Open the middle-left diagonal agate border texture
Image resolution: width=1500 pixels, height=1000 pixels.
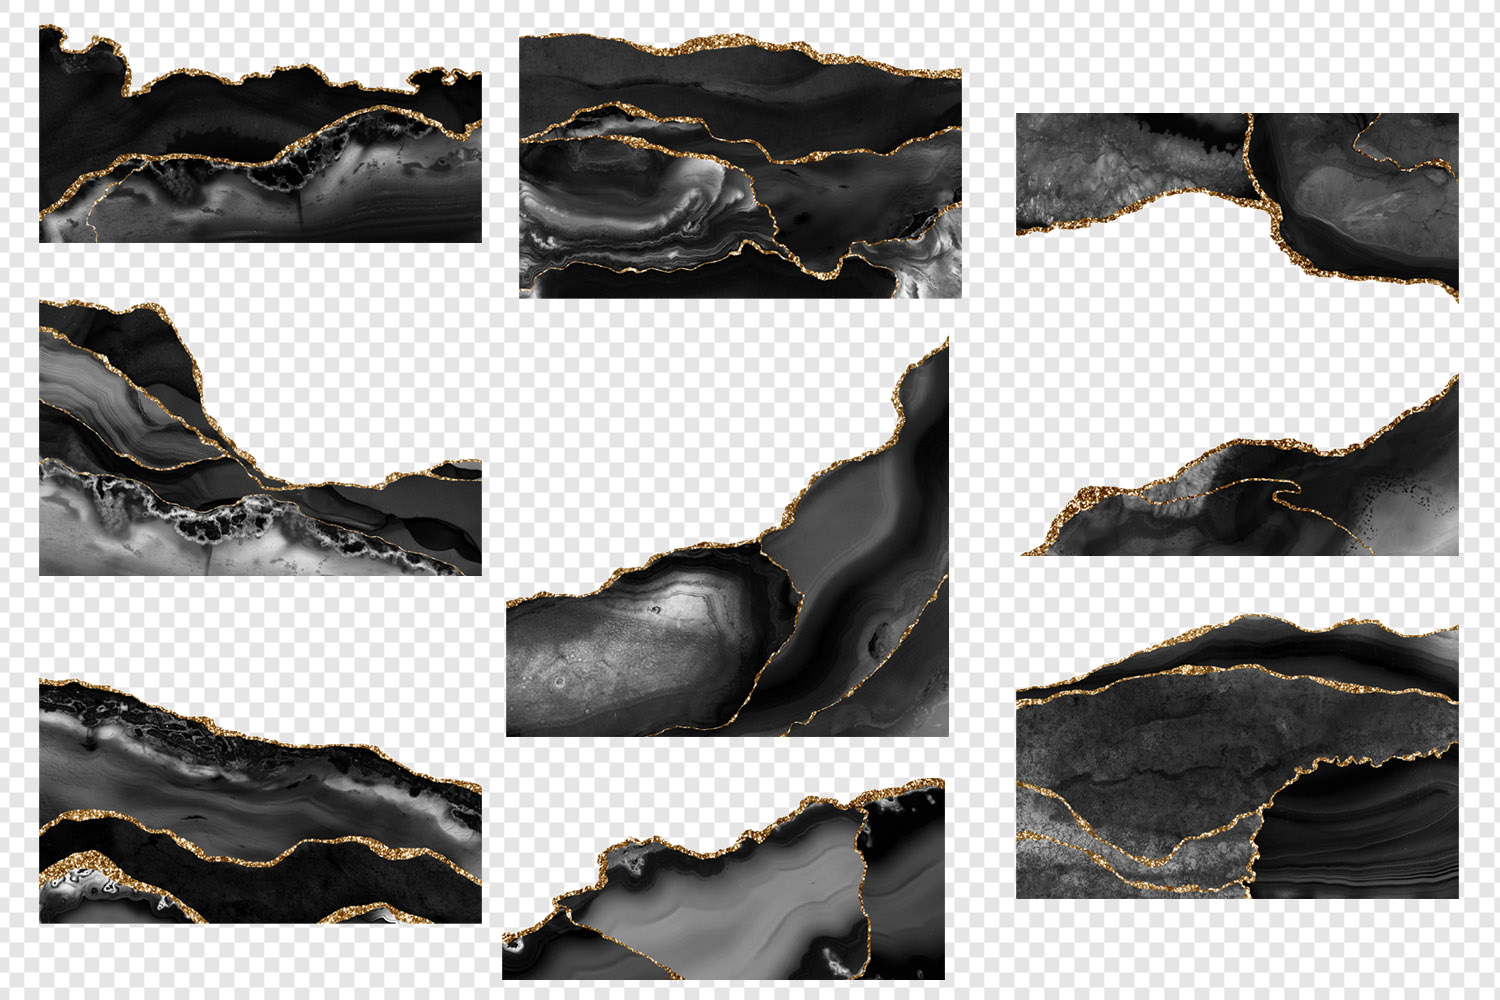point(260,440)
